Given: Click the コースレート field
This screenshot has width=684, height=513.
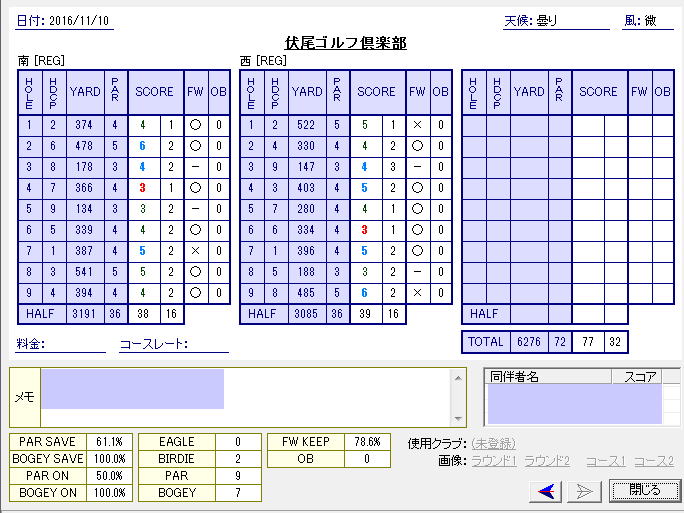Looking at the screenshot, I should click(174, 344).
